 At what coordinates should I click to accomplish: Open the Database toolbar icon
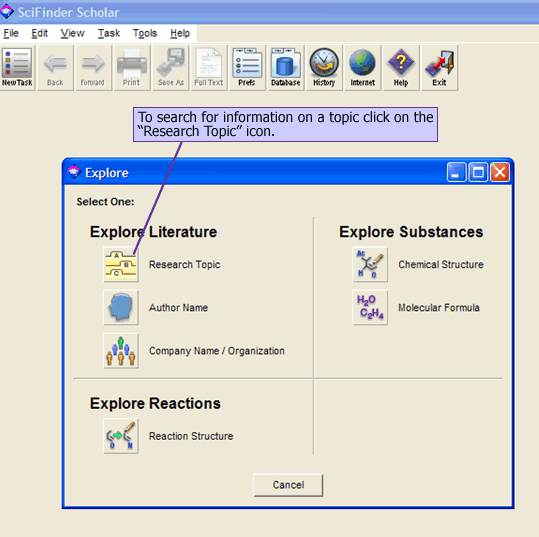point(286,68)
